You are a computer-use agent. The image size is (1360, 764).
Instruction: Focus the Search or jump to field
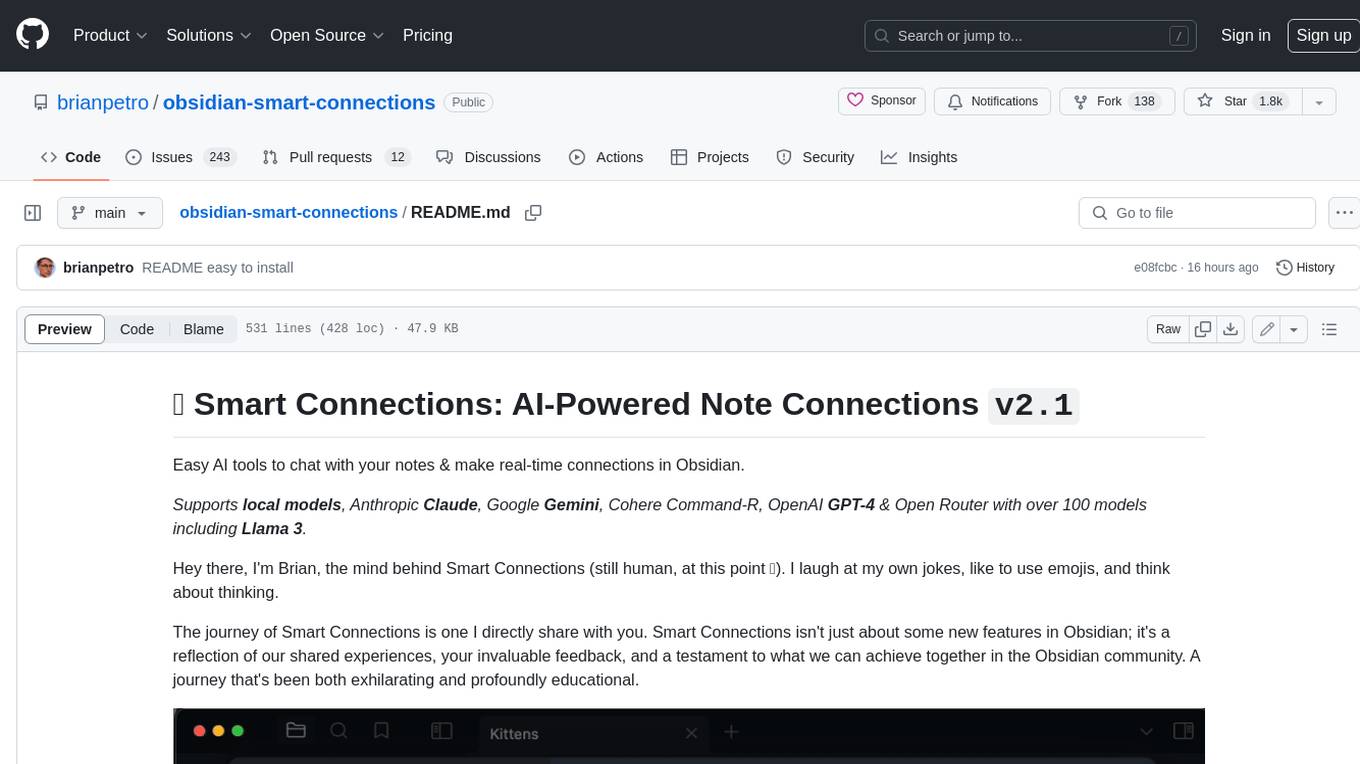coord(1030,36)
